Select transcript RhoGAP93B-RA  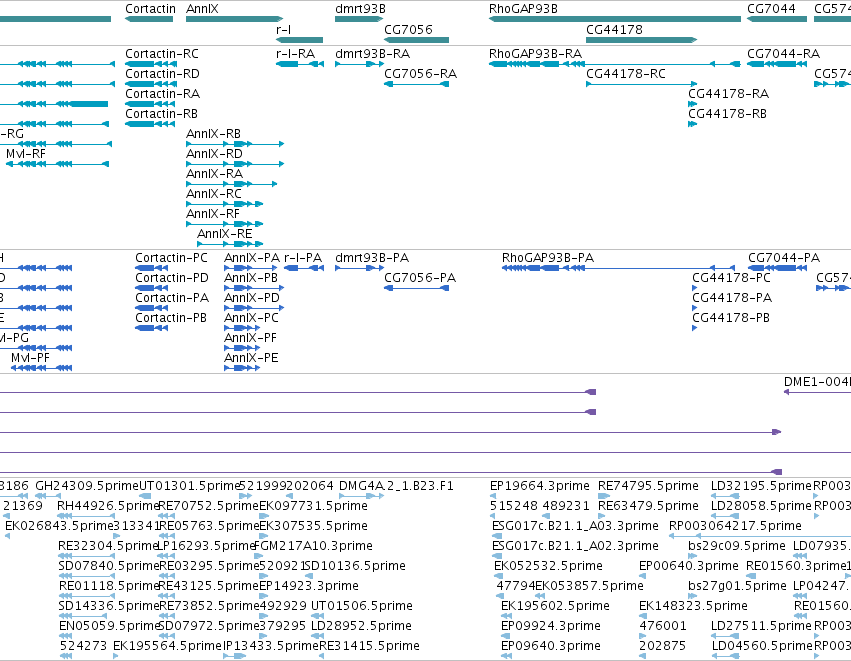coord(535,54)
